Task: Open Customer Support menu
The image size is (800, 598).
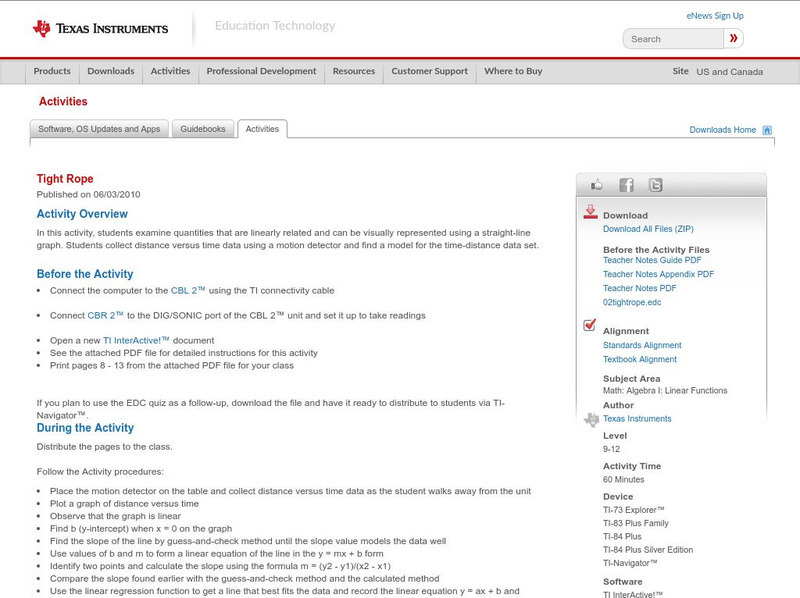Action: click(430, 71)
